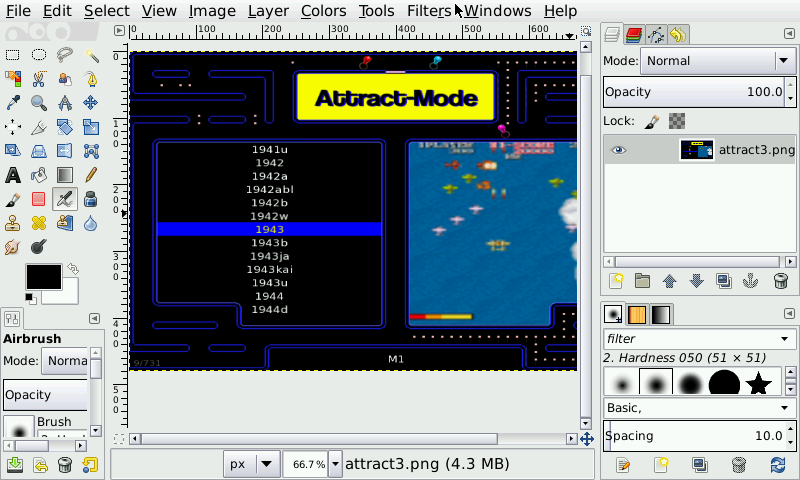
Task: Click the black foreground color swatch
Action: tap(44, 277)
